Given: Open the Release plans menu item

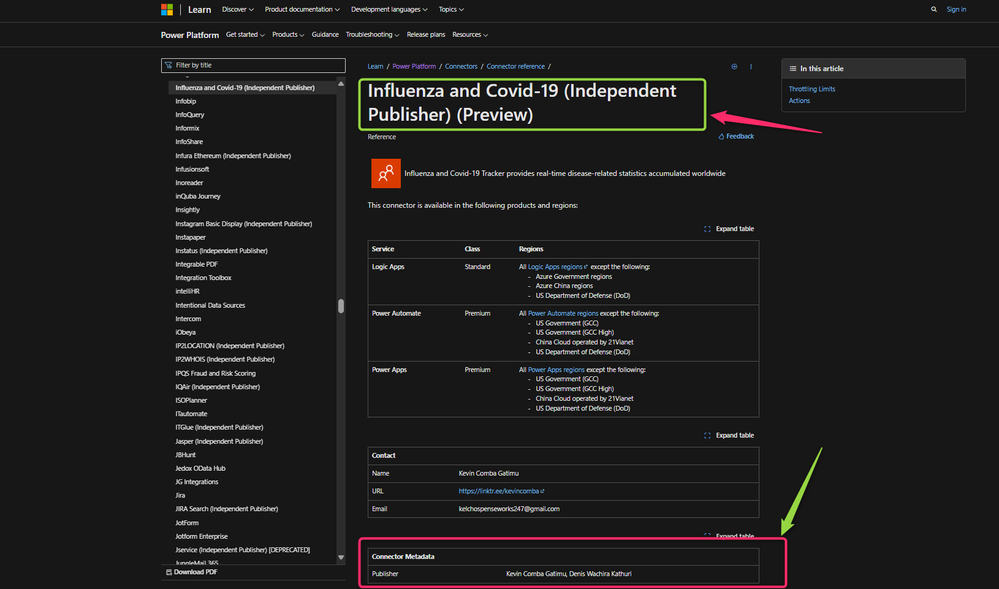Looking at the screenshot, I should [x=426, y=35].
